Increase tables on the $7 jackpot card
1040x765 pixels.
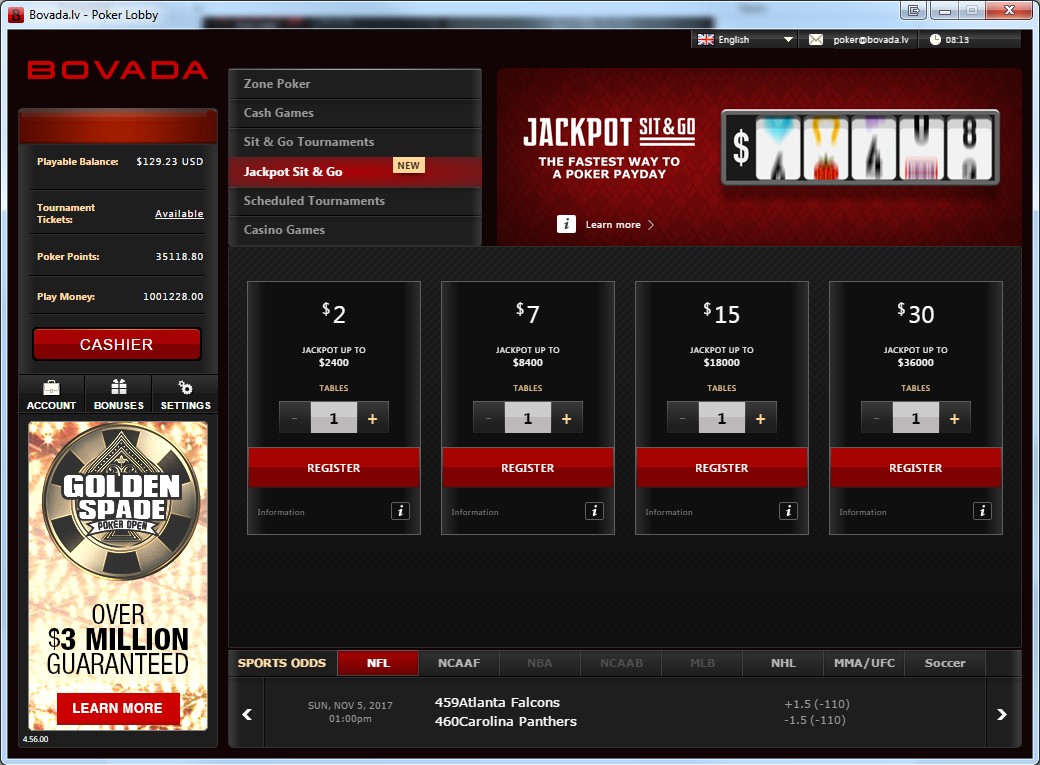(566, 419)
